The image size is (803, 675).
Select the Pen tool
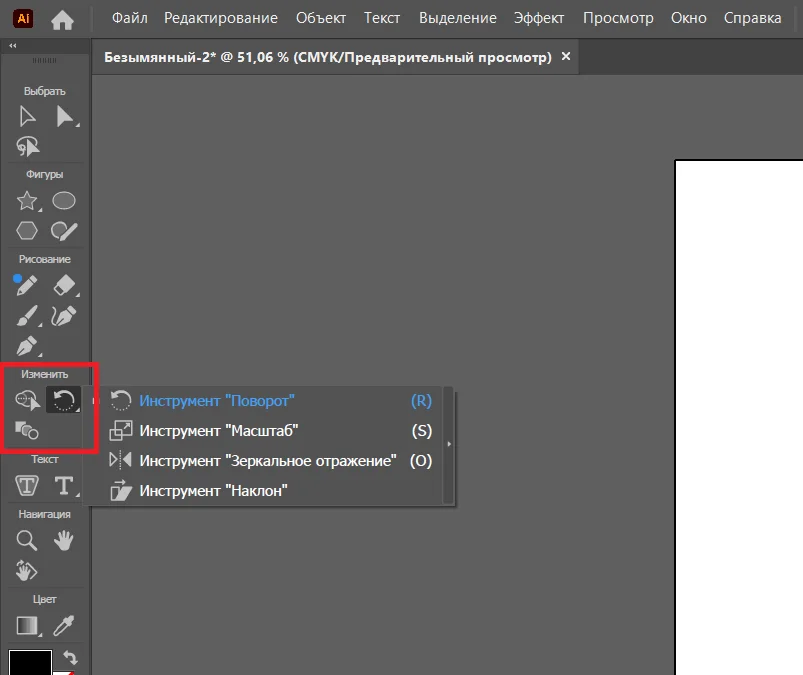[27, 346]
